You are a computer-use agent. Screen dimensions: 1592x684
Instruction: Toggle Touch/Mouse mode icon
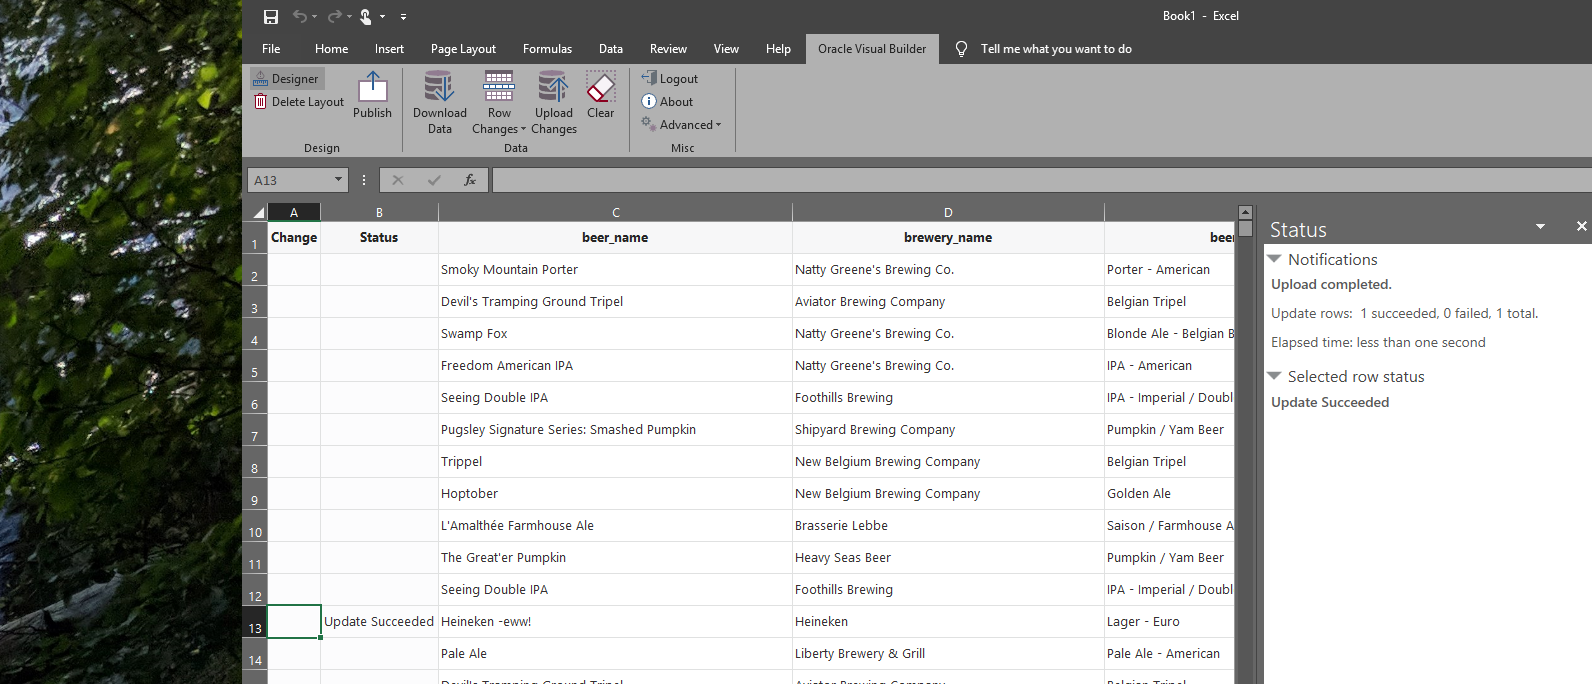[366, 16]
